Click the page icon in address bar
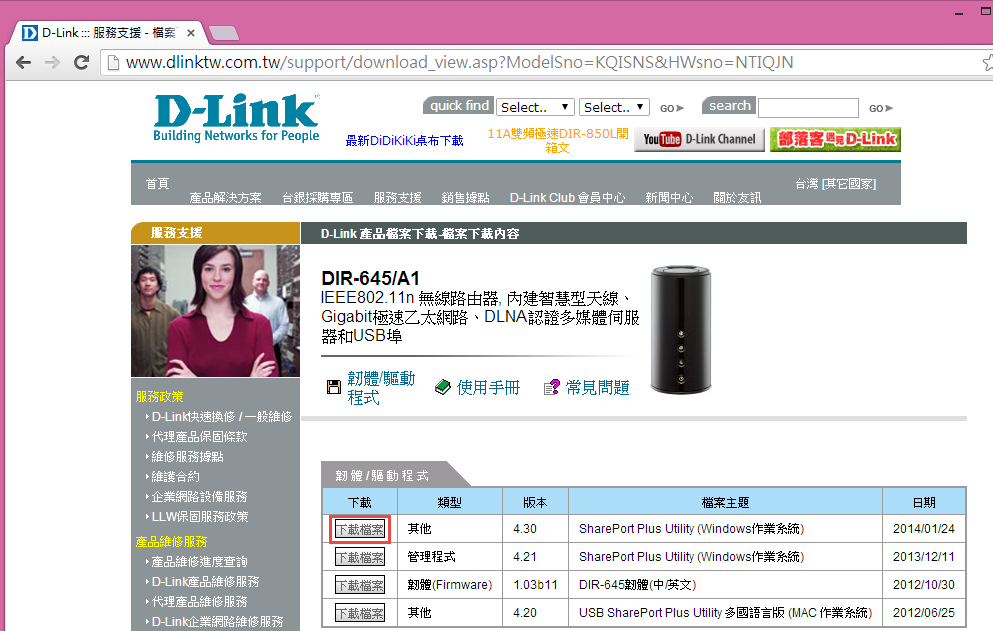Viewport: 993px width, 631px height. pyautogui.click(x=113, y=62)
